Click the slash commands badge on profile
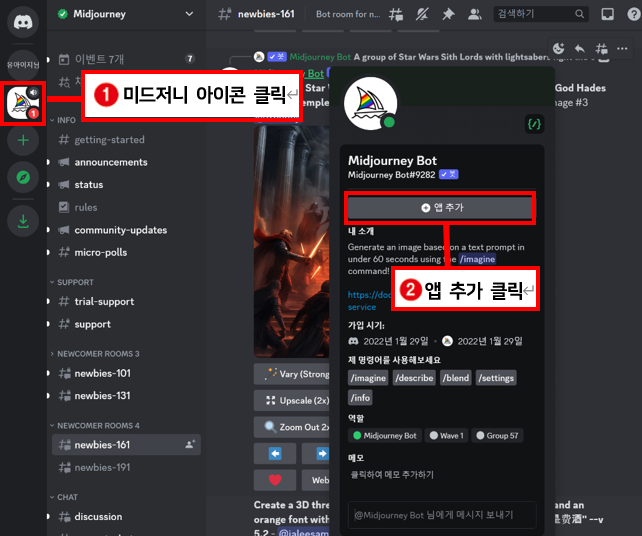 click(x=534, y=124)
